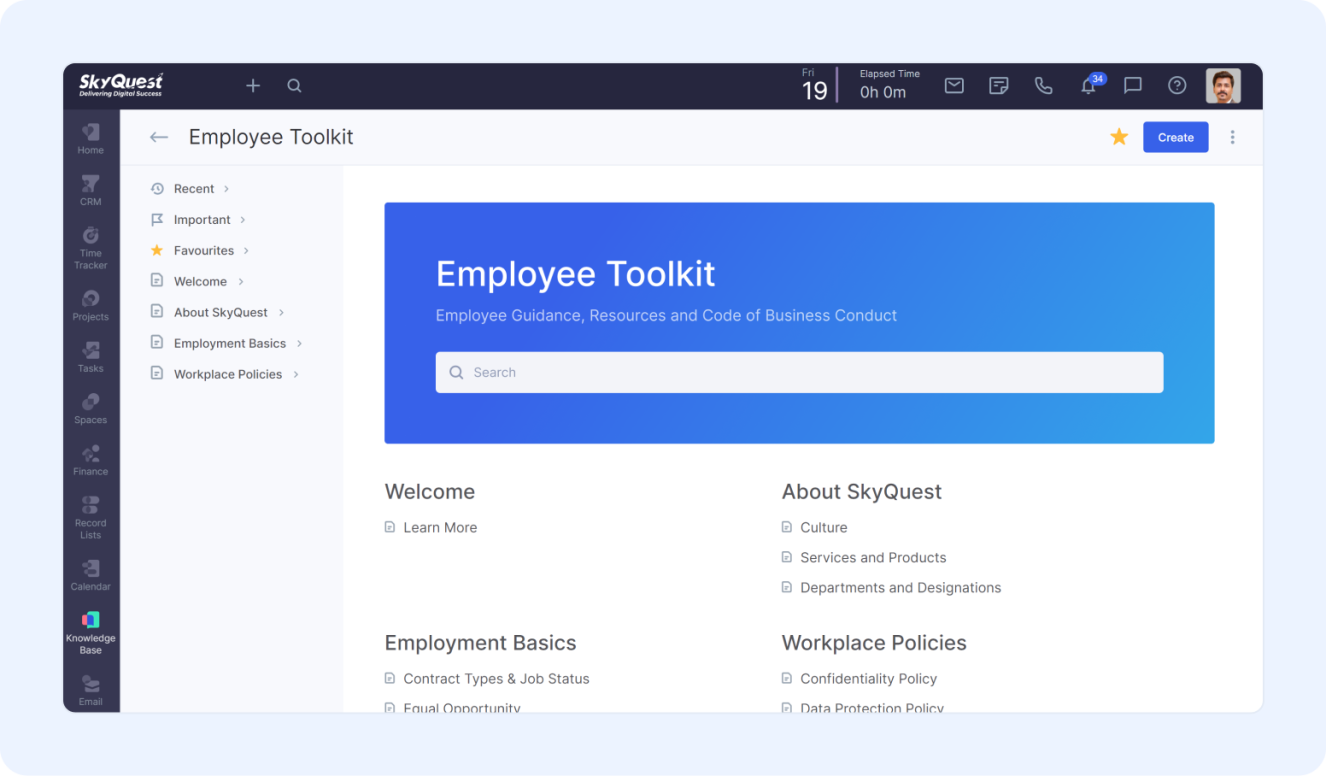Viewport: 1326px width, 776px height.
Task: Click the phone call icon
Action: pos(1043,86)
